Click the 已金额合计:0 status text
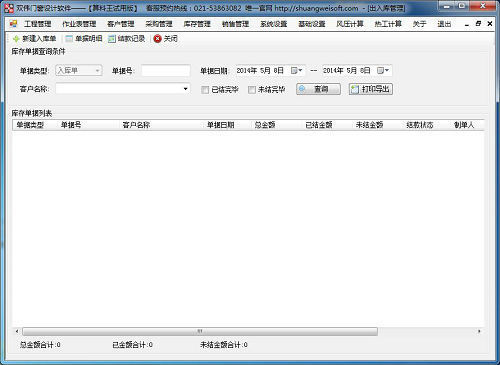The image size is (500, 365). tap(132, 345)
